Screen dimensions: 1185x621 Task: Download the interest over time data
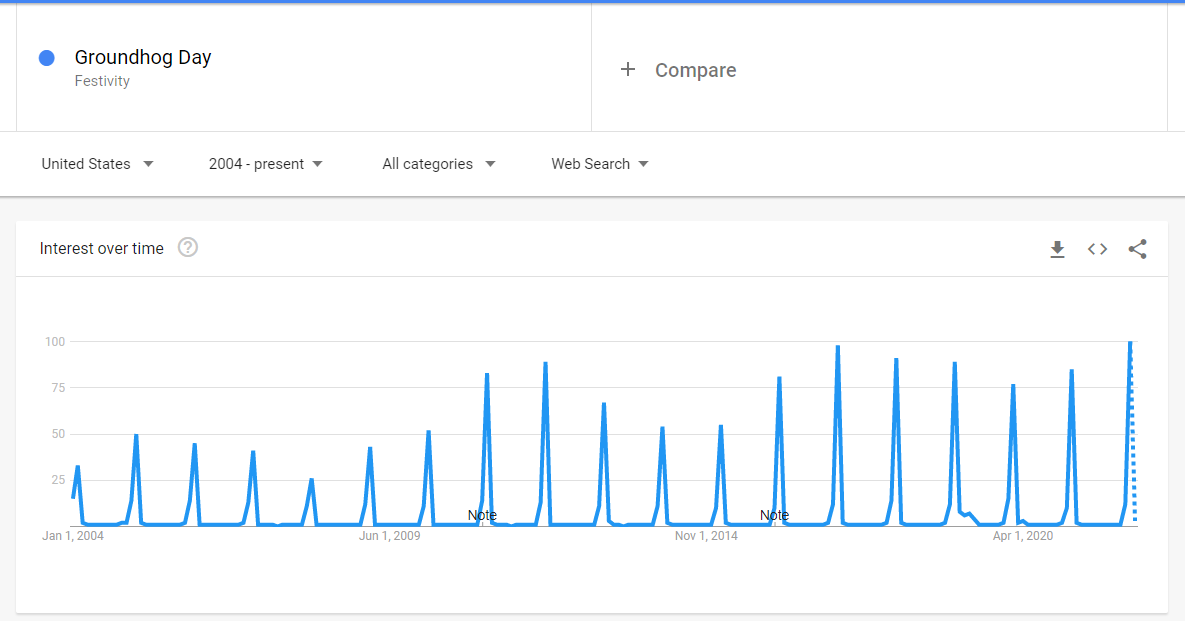(1057, 249)
